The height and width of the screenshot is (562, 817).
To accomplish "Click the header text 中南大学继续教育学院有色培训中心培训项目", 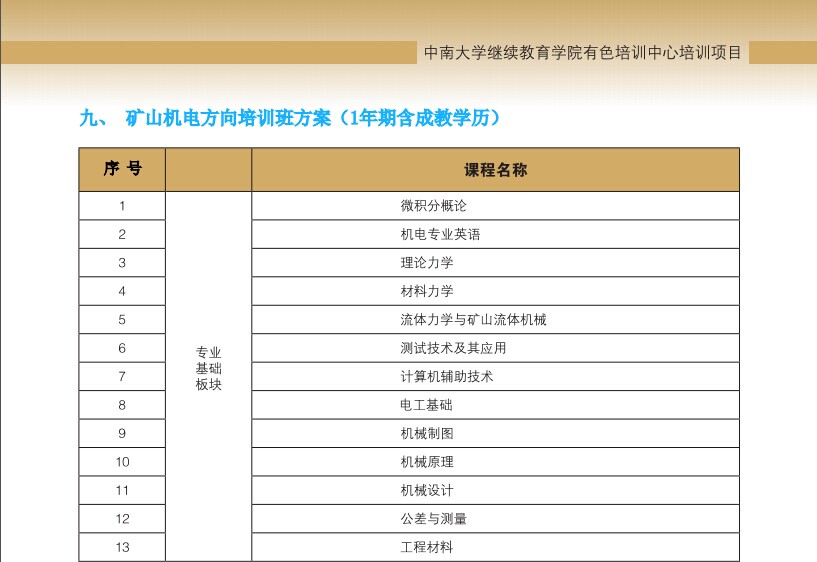I will [x=582, y=53].
